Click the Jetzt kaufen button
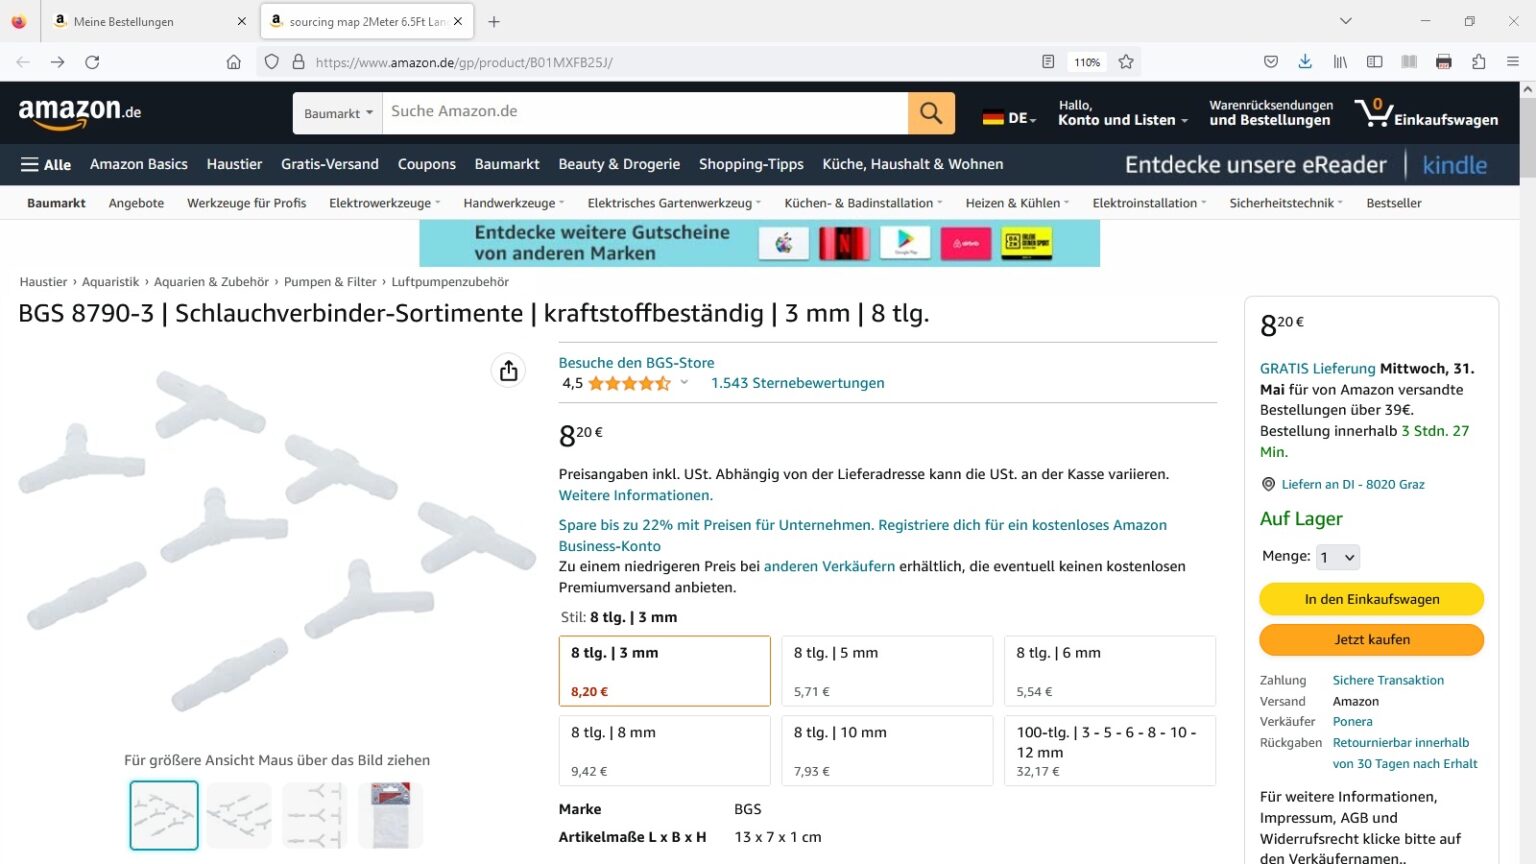This screenshot has width=1536, height=864. tap(1371, 639)
